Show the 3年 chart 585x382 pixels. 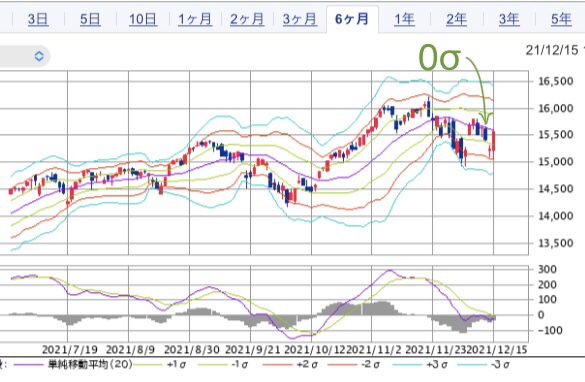click(x=509, y=19)
